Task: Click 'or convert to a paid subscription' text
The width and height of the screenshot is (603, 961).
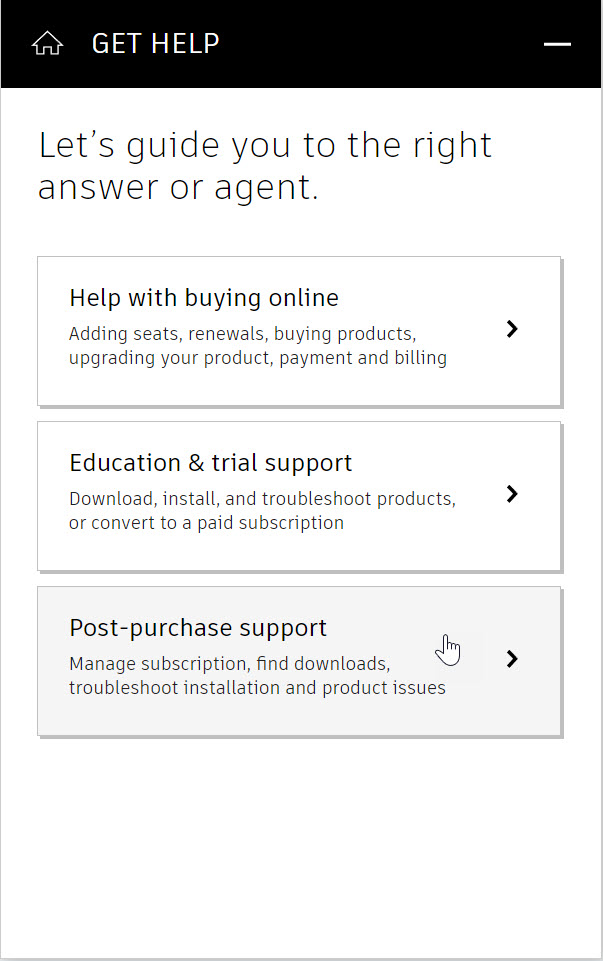Action: click(x=206, y=523)
